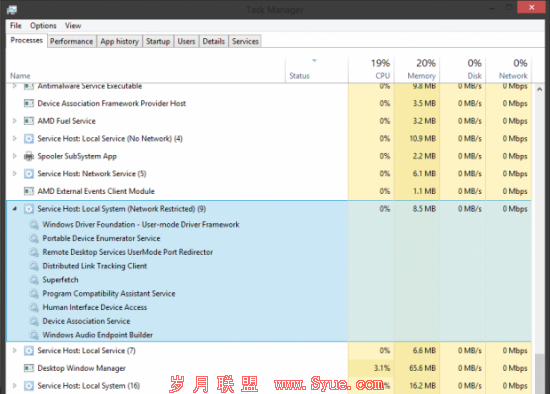Sort processes by CPU column header
Screen dimensions: 550x394
pyautogui.click(x=371, y=70)
